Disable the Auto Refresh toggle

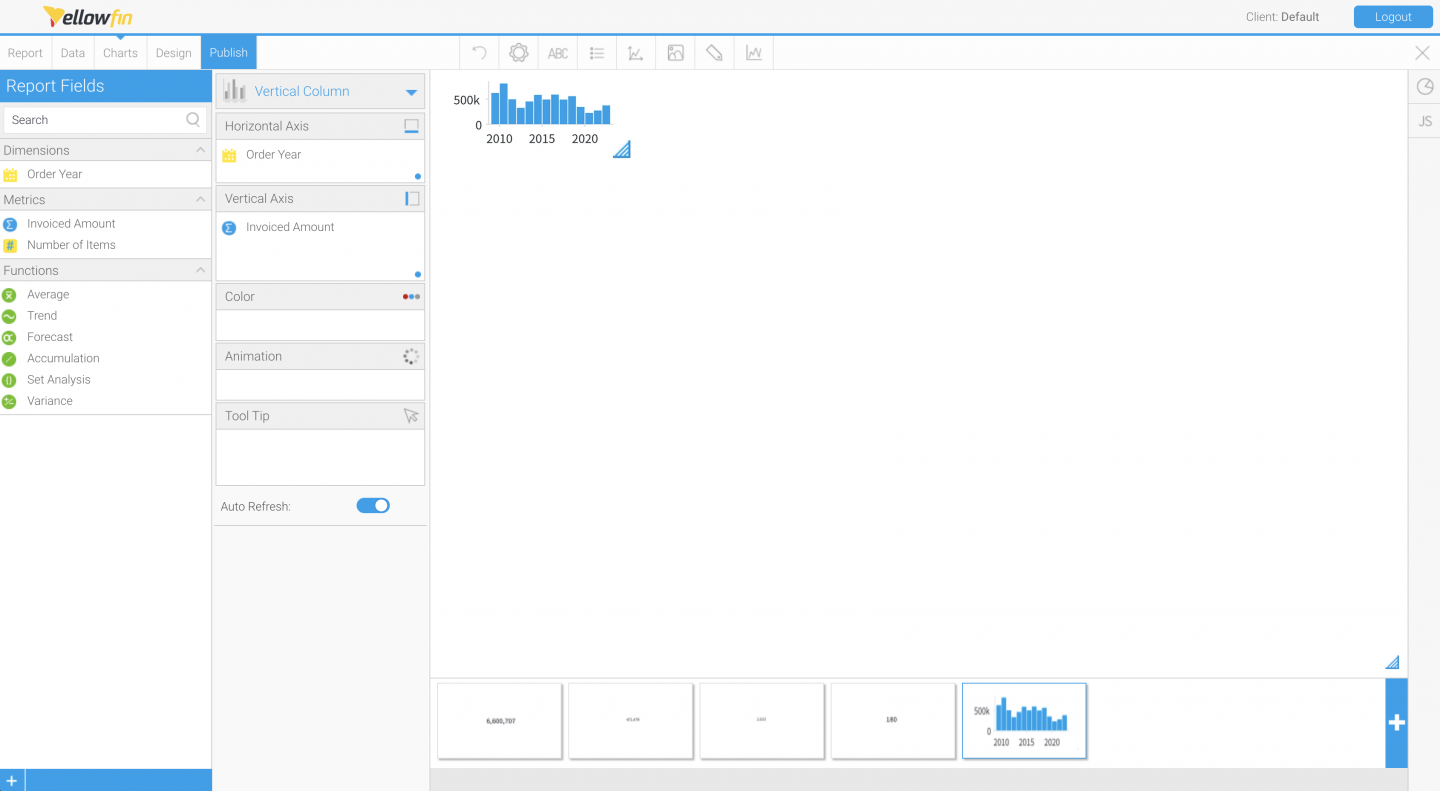click(373, 505)
